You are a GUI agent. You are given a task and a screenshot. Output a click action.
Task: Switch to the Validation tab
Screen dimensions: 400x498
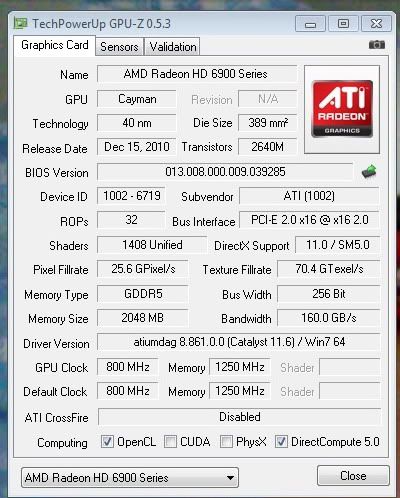[x=173, y=47]
